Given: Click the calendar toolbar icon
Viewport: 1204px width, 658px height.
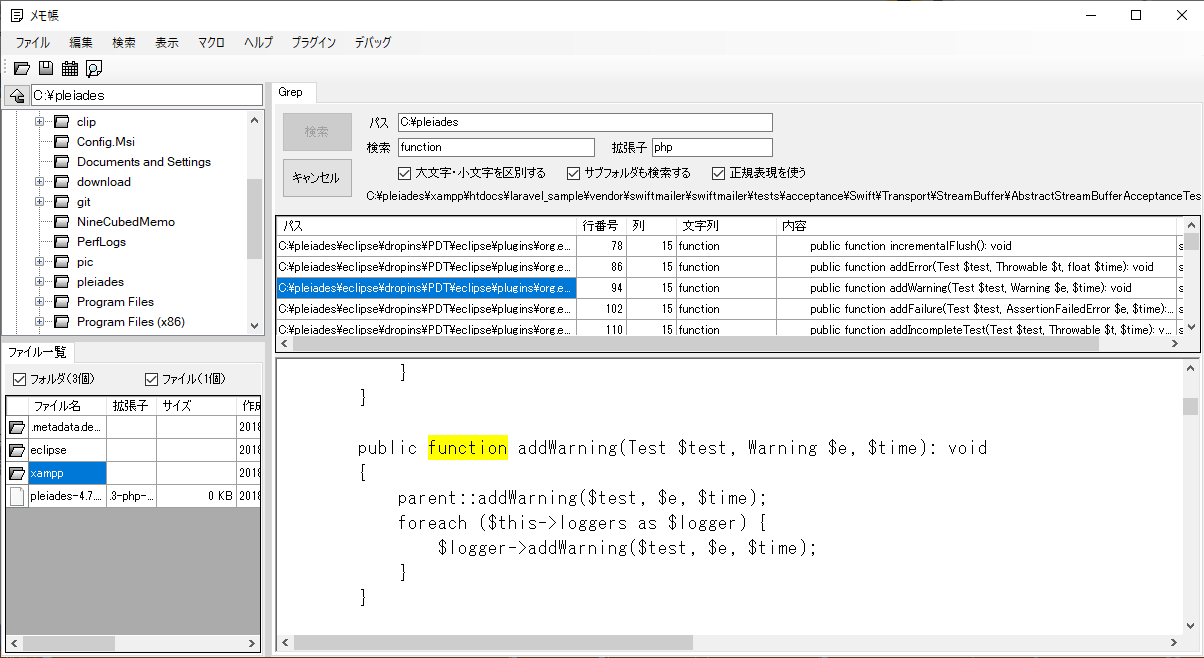Looking at the screenshot, I should (x=69, y=68).
